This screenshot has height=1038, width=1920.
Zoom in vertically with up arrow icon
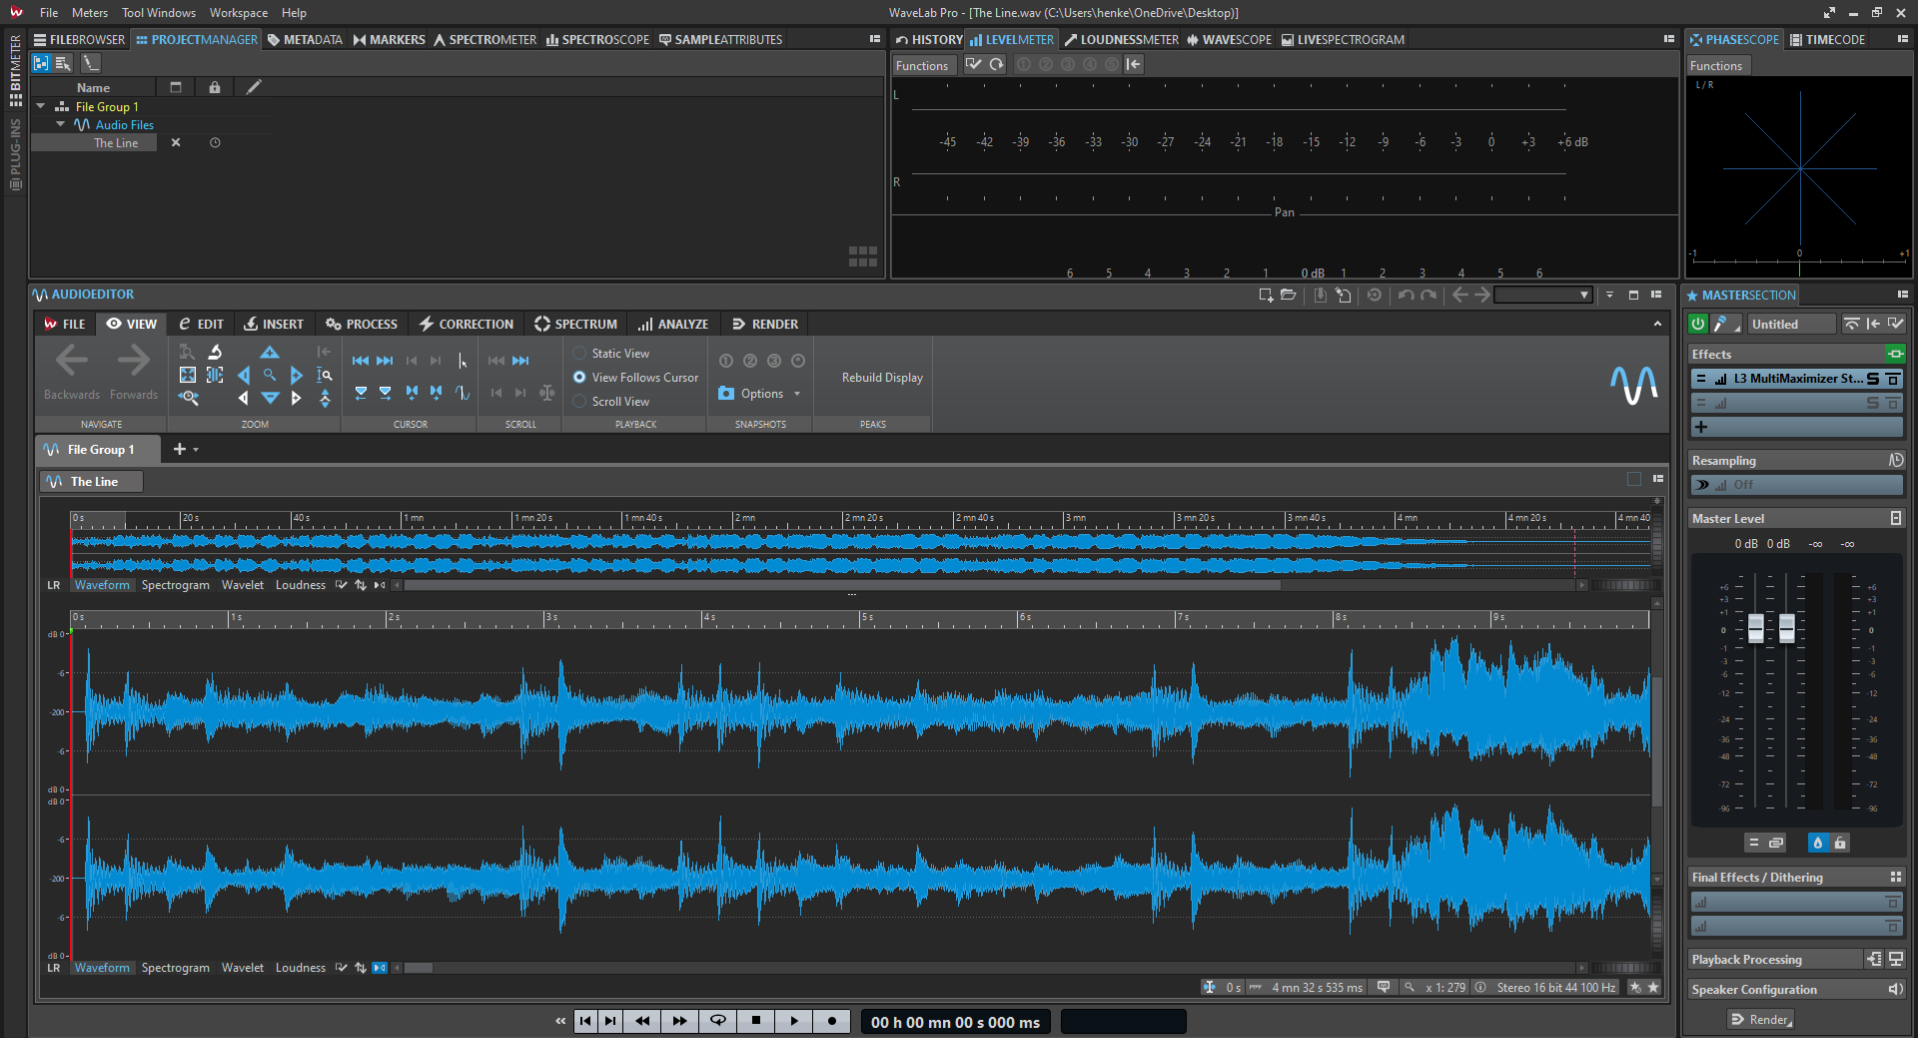(x=270, y=352)
